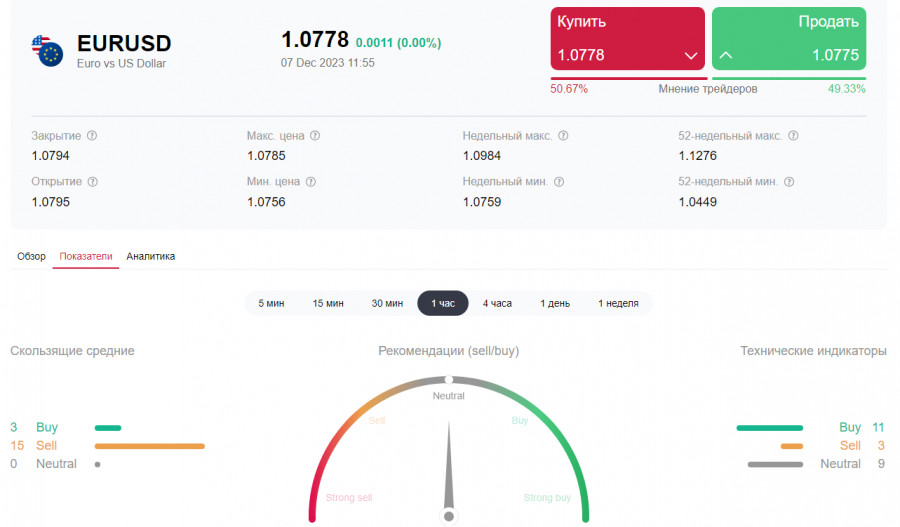Click help icon next to 52-недельный мин.
Screen dimensions: 900x527
coord(789,181)
